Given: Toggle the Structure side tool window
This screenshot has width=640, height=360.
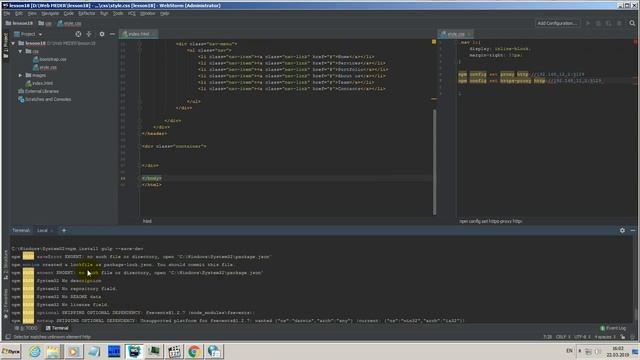Looking at the screenshot, I should 5,265.
